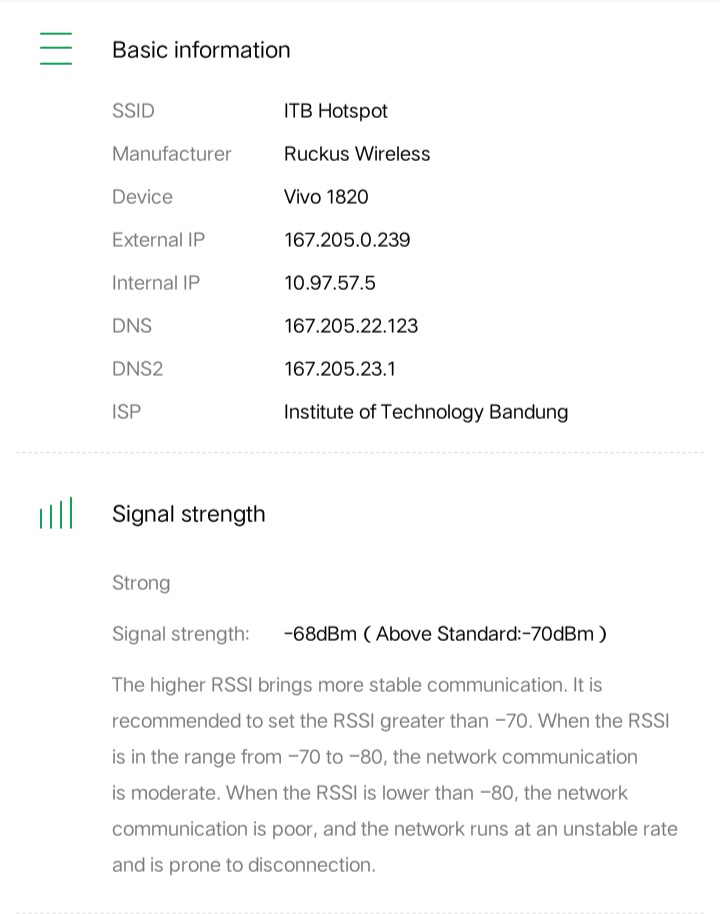This screenshot has width=720, height=914.
Task: Tap the SSID label
Action: [x=133, y=111]
